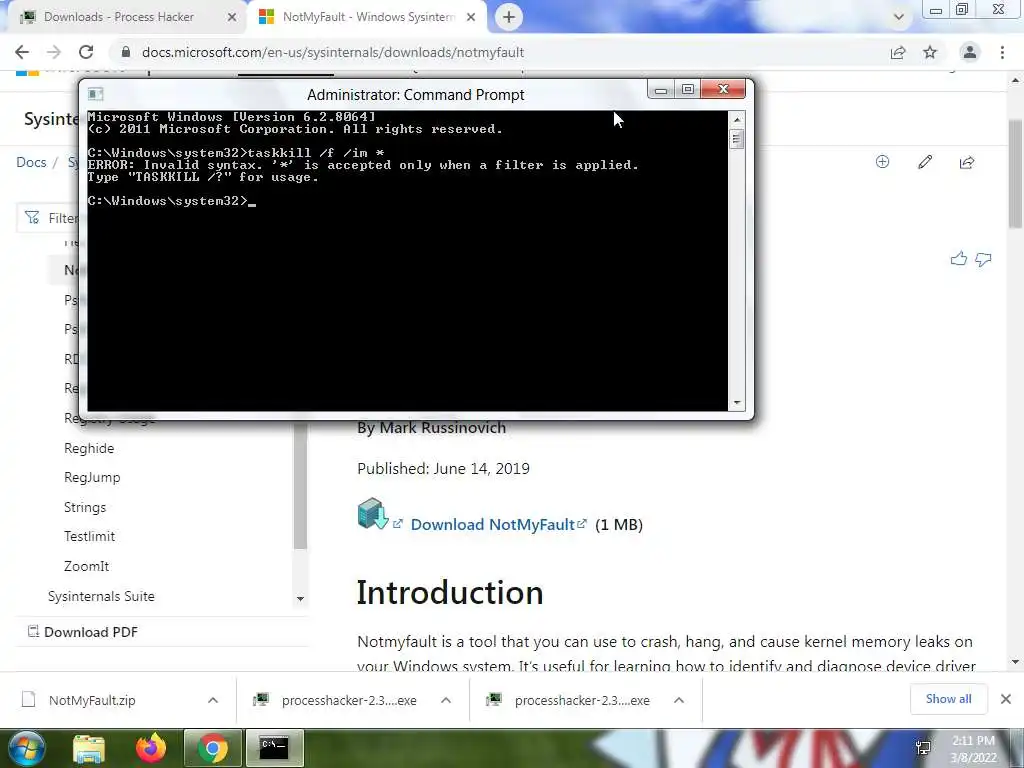Screen dimensions: 1024x768
Task: Expand options for second processhacker download
Action: [x=679, y=700]
